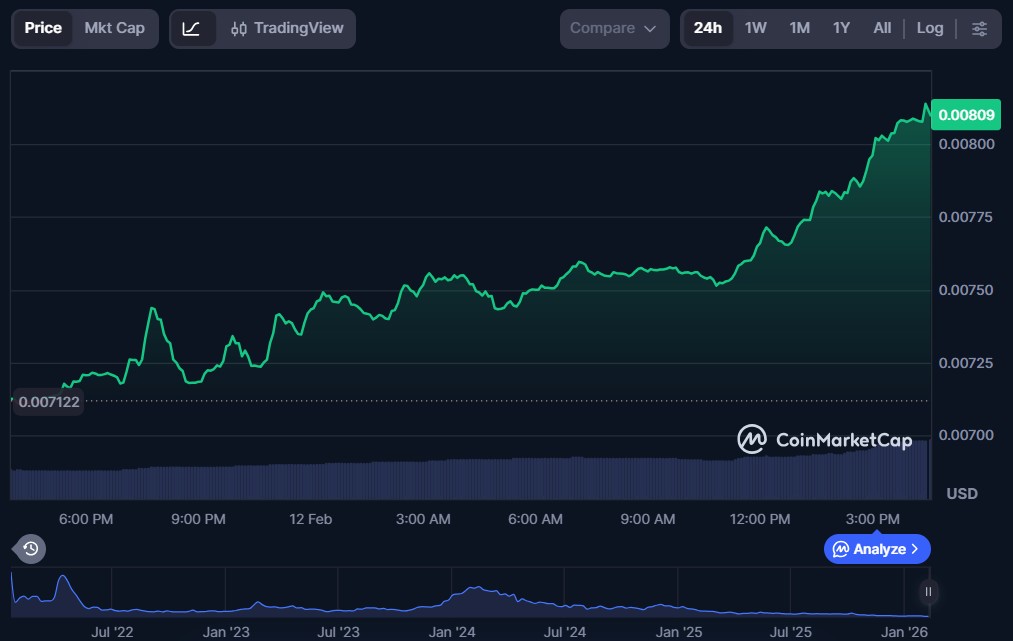This screenshot has height=641, width=1013.
Task: Select the 24h time range tab
Action: click(x=708, y=28)
